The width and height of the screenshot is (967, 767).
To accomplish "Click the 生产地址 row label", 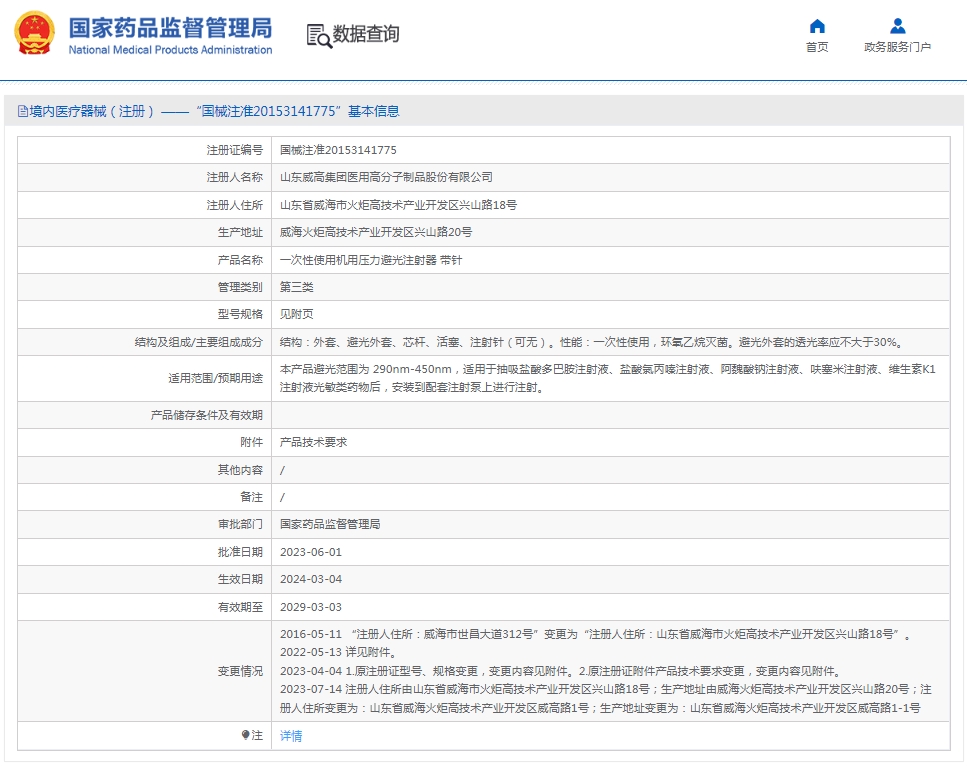I will coord(240,232).
